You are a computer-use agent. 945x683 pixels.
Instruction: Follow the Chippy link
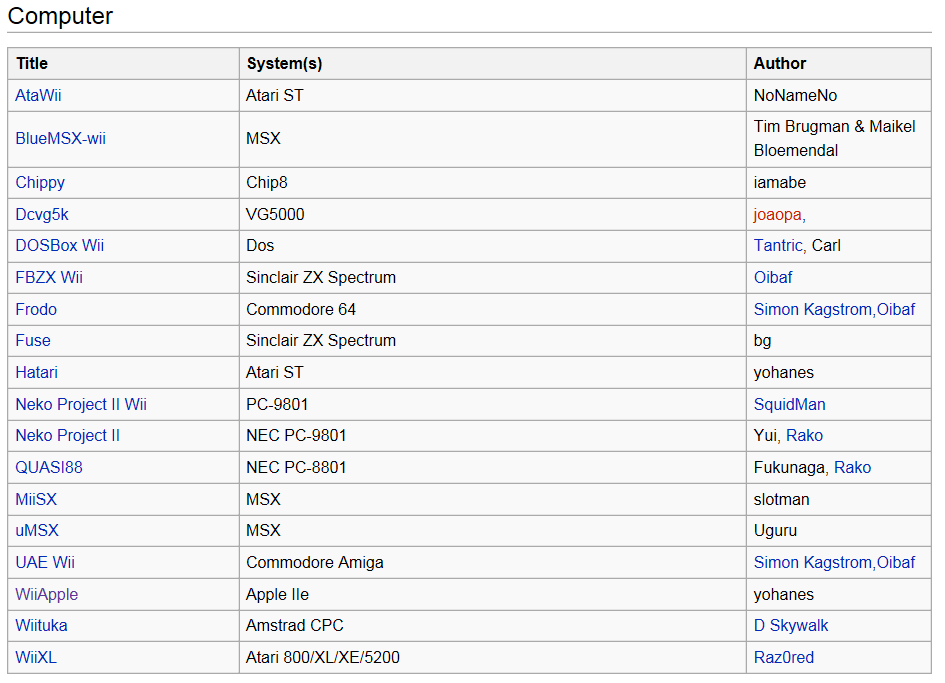[40, 183]
